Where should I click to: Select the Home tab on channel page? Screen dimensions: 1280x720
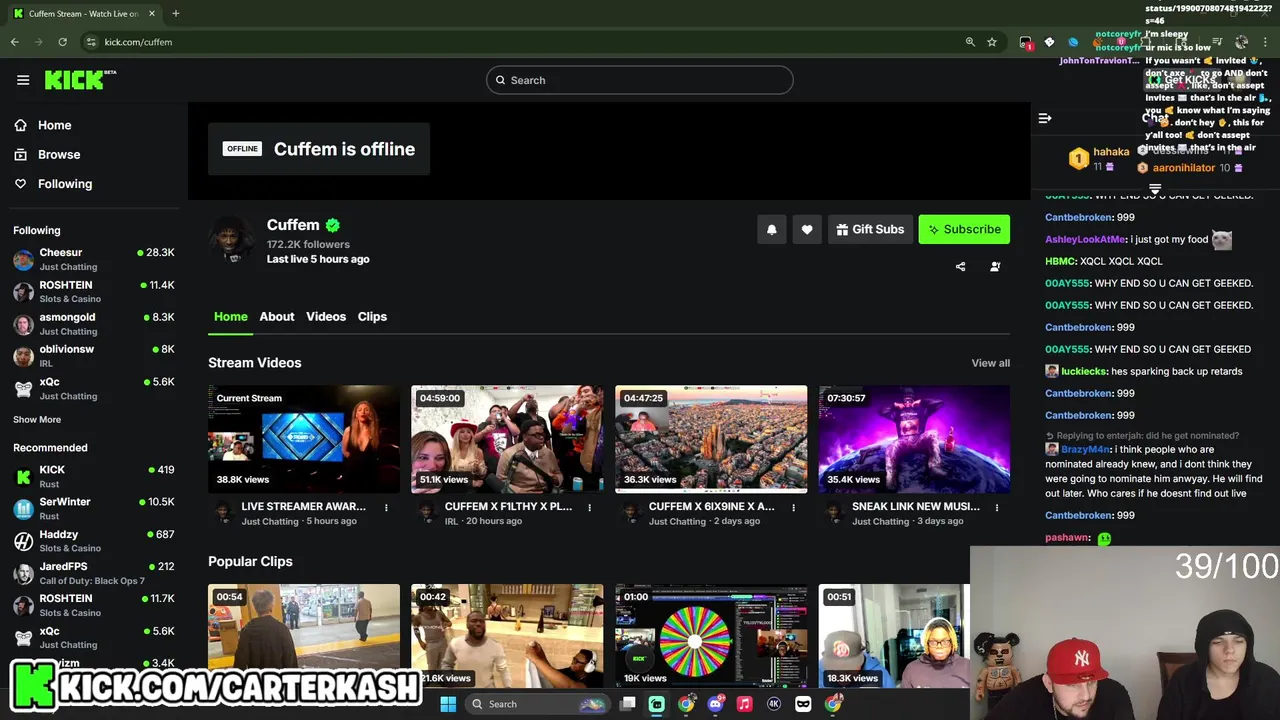(230, 317)
